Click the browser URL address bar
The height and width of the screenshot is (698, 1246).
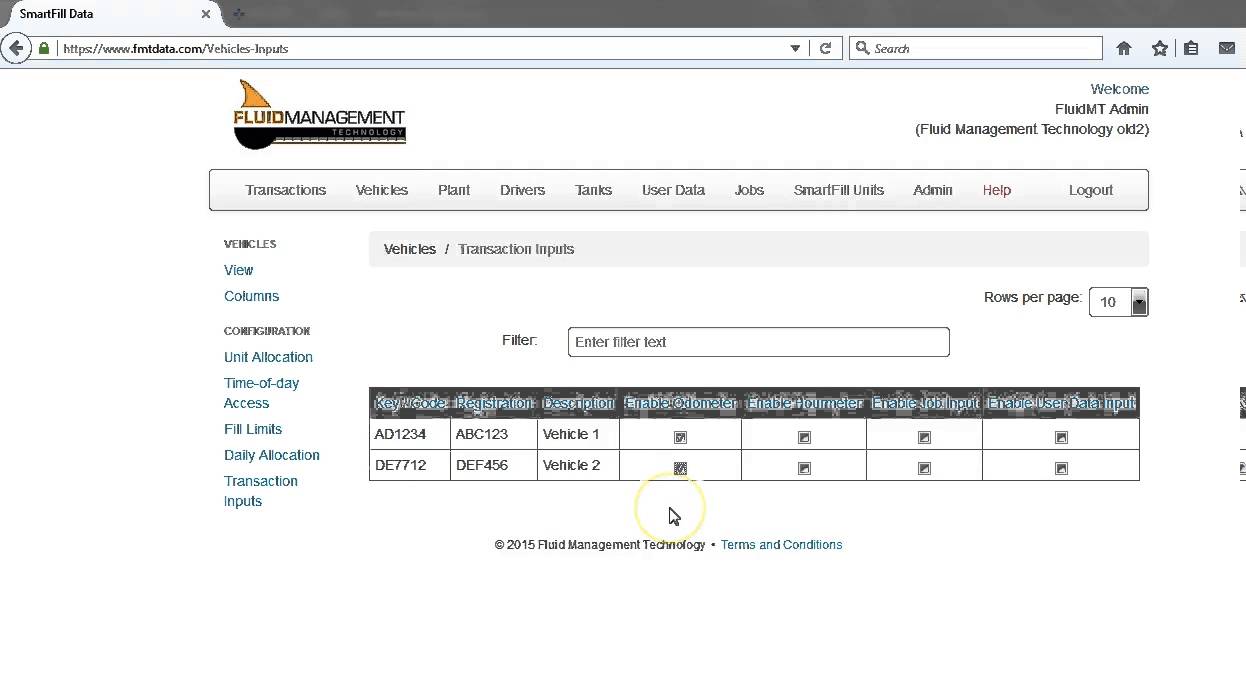[420, 48]
